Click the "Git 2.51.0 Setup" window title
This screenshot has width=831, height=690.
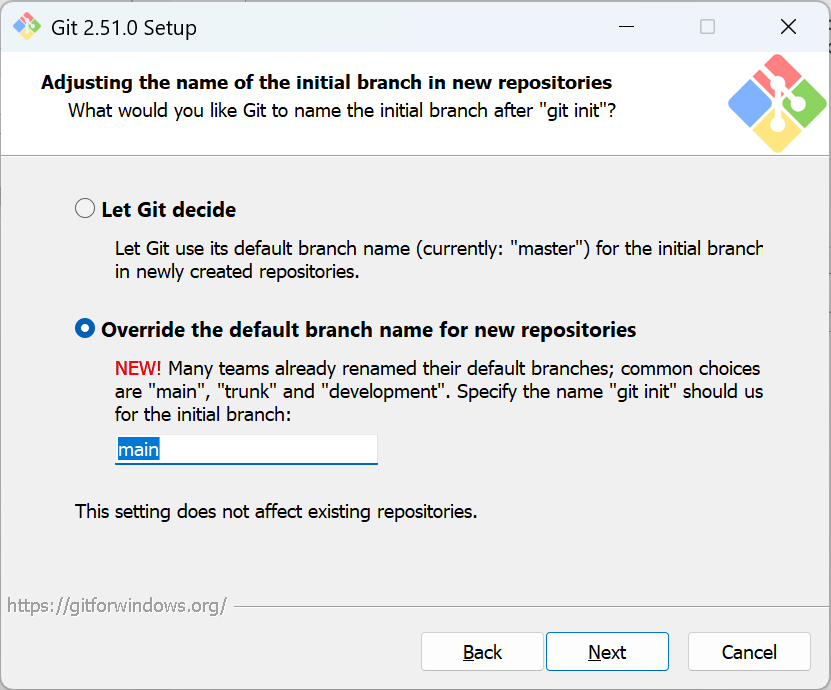click(x=123, y=28)
